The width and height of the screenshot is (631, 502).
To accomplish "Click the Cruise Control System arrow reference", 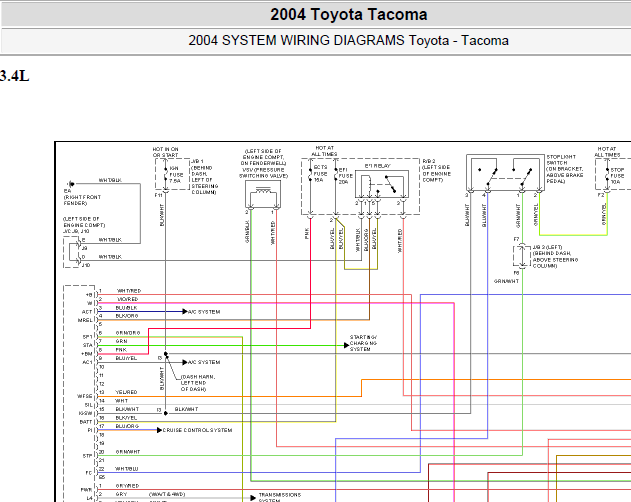I will point(195,430).
